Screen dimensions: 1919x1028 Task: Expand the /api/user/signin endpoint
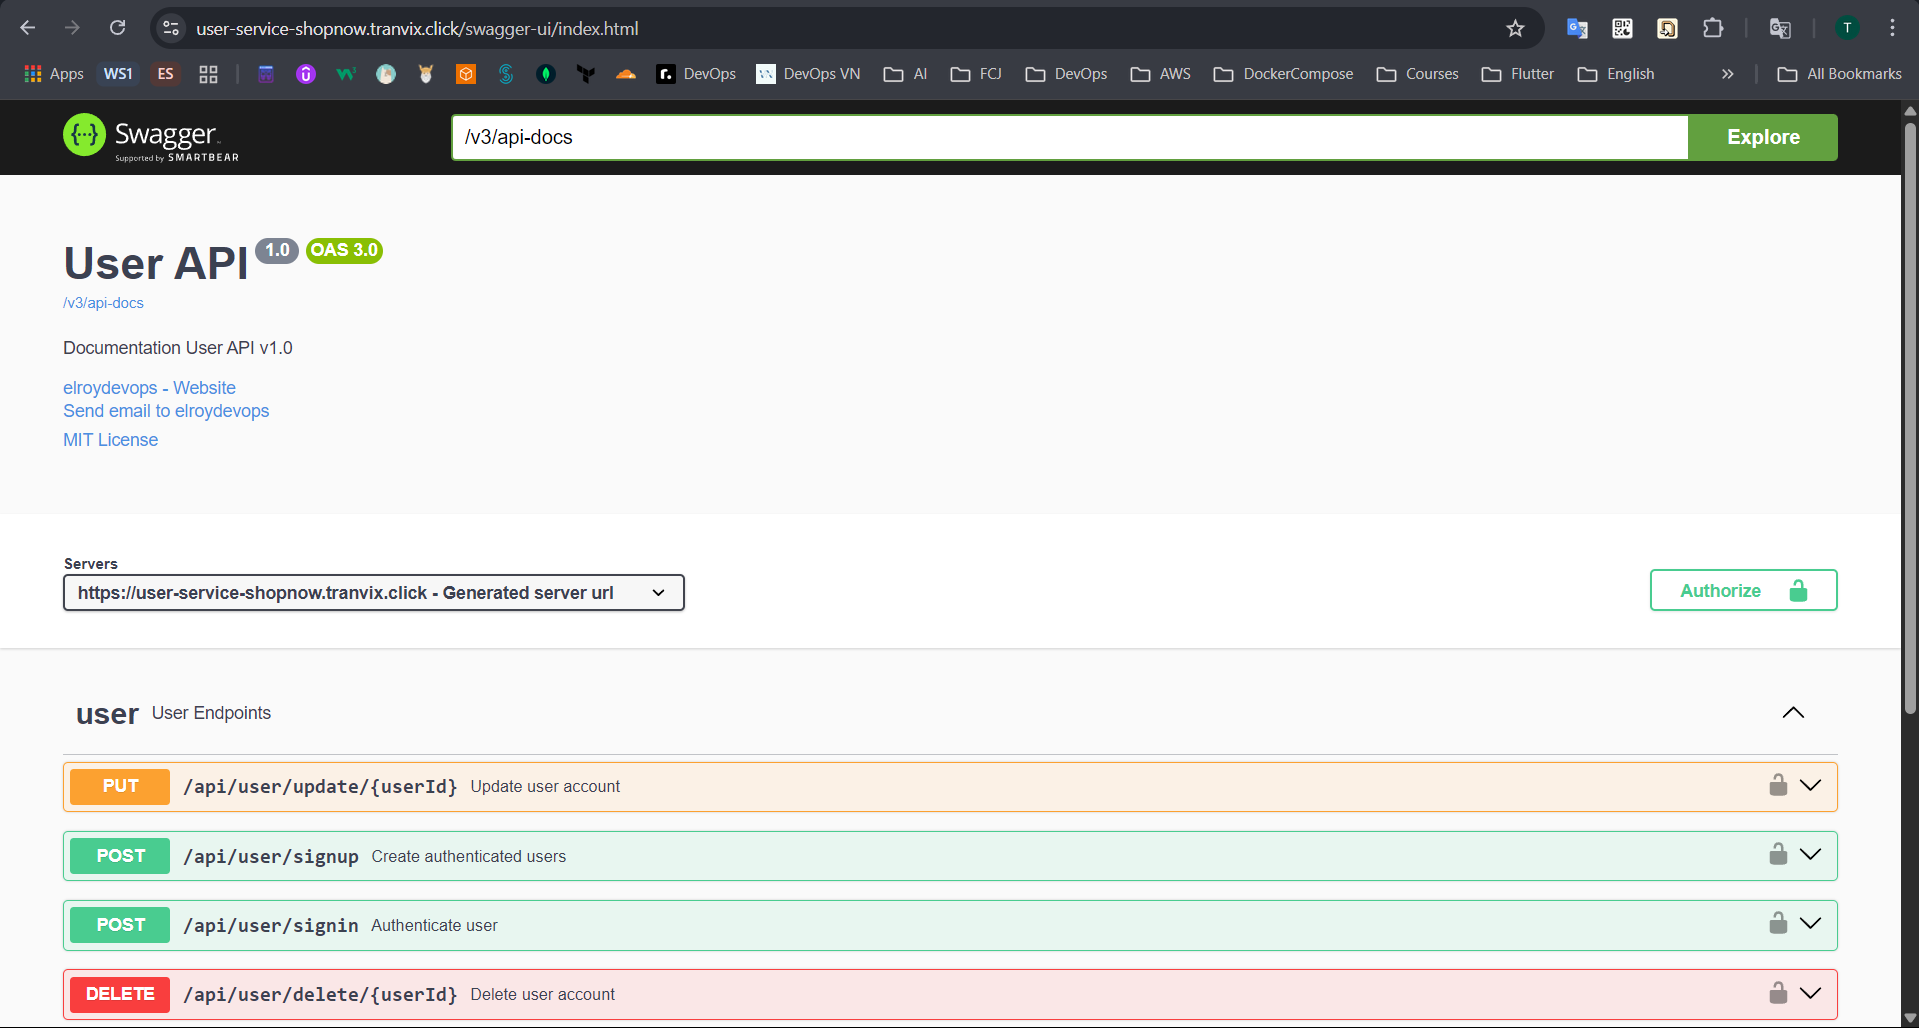click(x=1810, y=923)
